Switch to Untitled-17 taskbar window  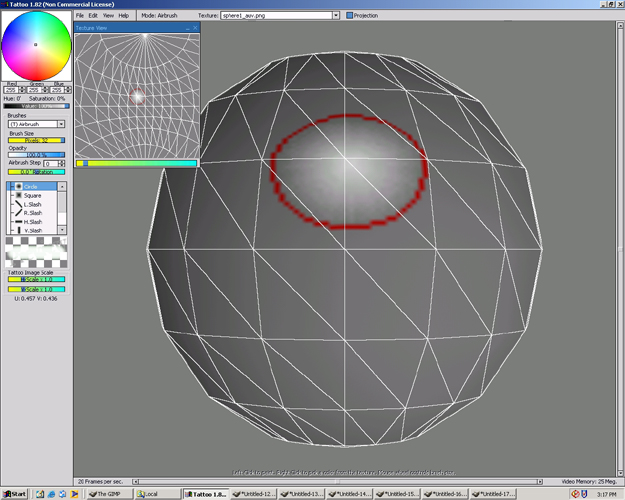(493, 494)
